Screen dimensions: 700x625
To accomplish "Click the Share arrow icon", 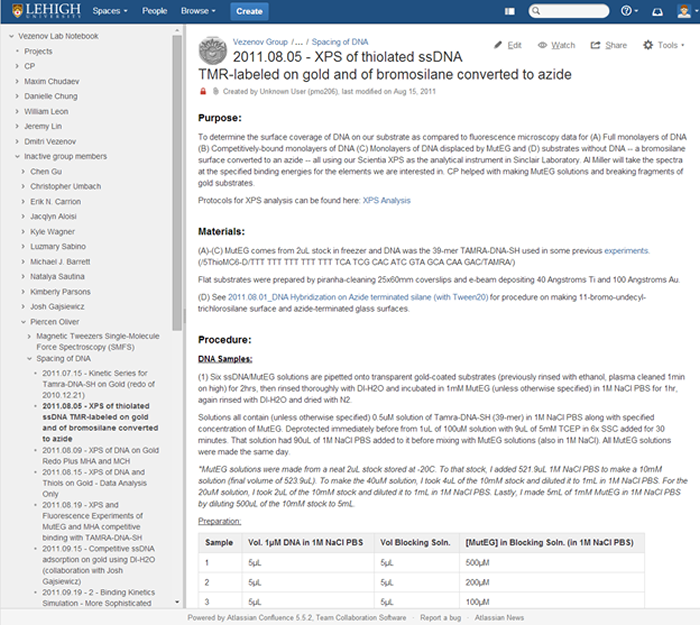I will click(x=595, y=45).
